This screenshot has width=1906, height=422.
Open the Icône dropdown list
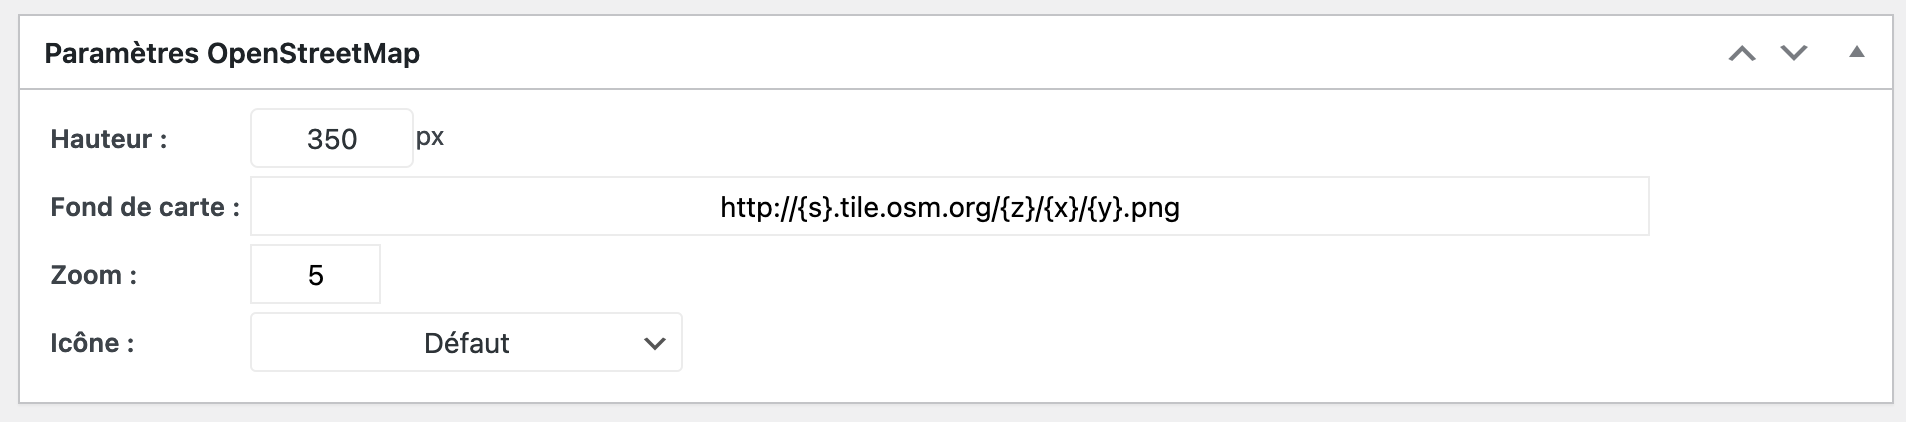click(x=466, y=342)
